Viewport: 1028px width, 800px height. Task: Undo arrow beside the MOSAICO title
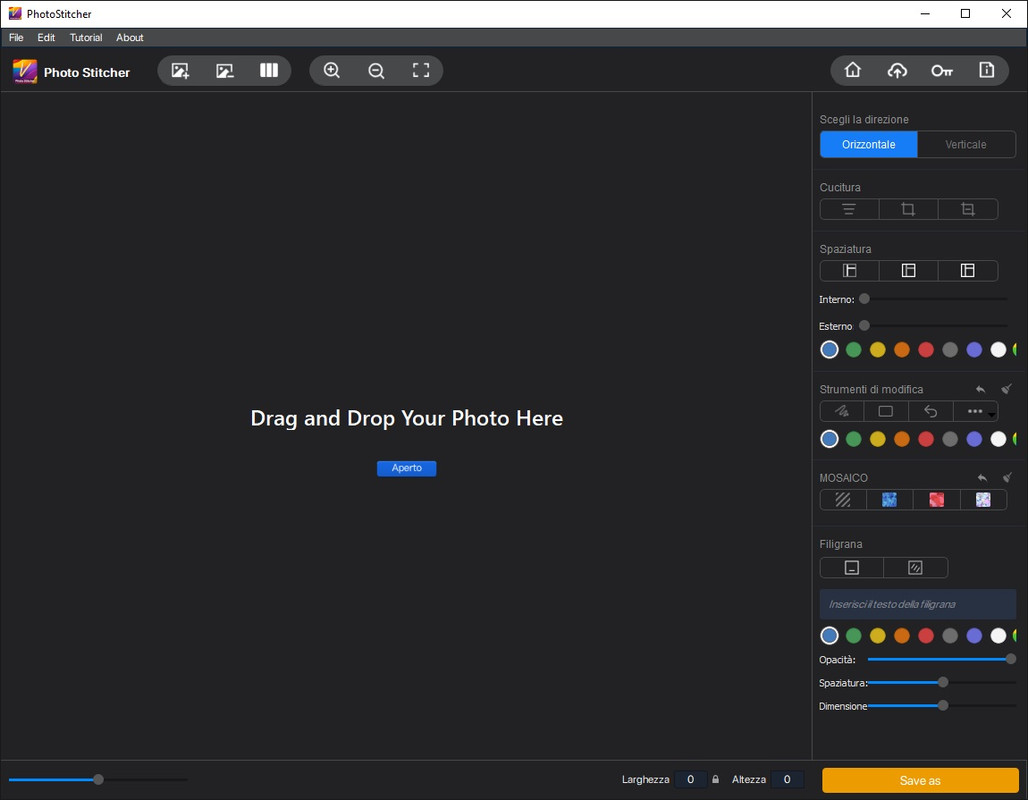pos(982,478)
